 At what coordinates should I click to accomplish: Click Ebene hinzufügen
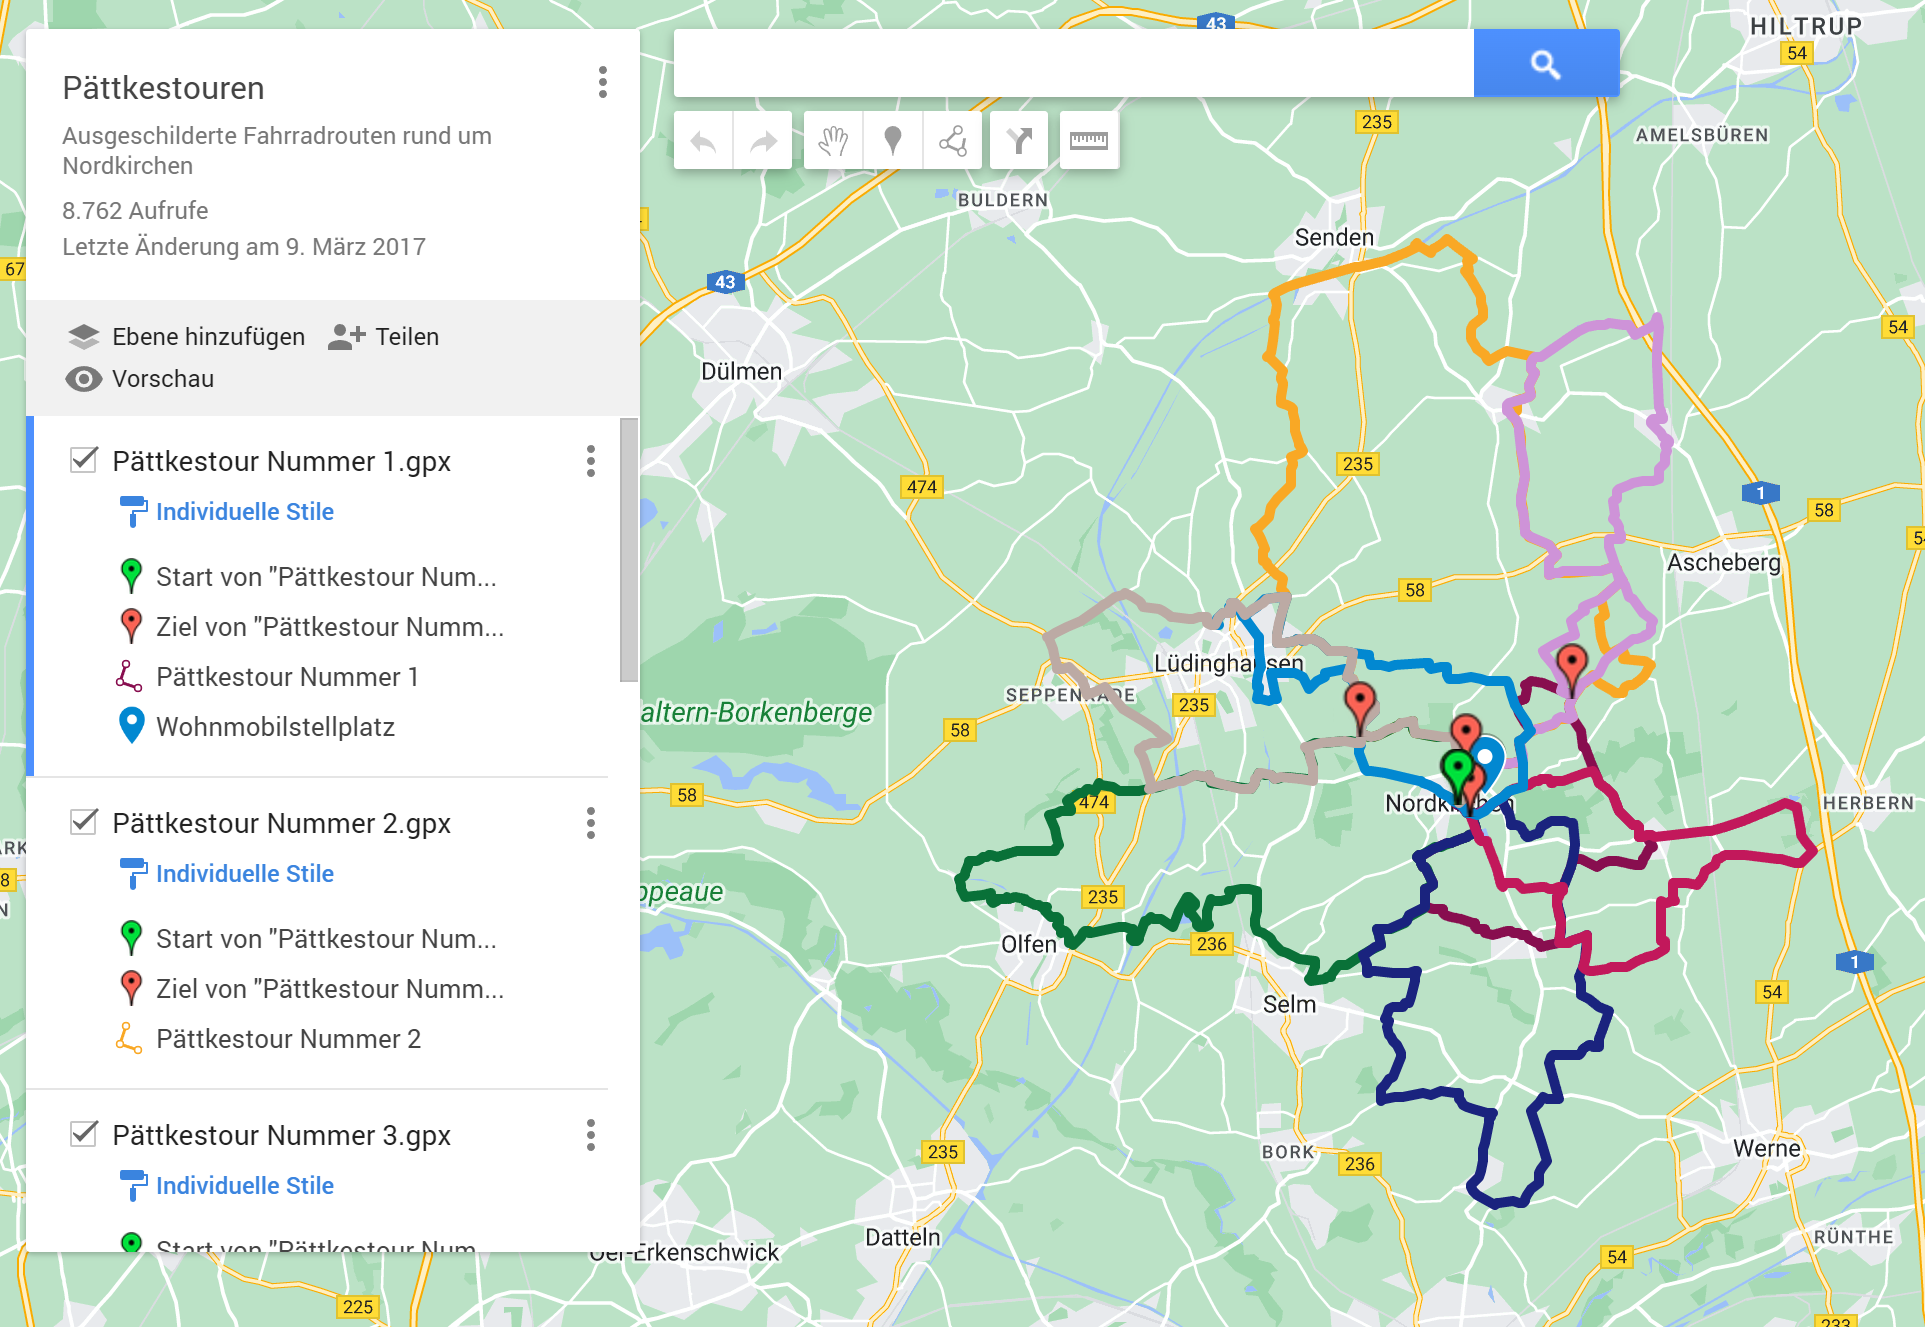(187, 337)
